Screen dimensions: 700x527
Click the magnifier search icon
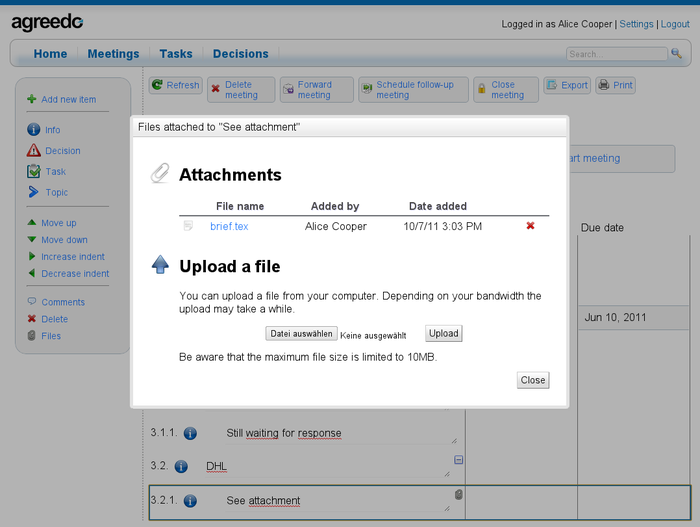[677, 54]
